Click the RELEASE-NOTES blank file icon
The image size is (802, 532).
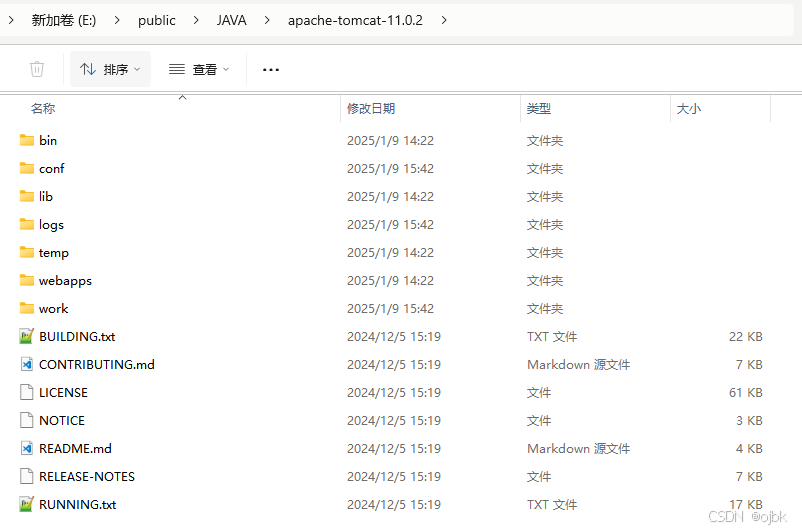click(x=27, y=476)
